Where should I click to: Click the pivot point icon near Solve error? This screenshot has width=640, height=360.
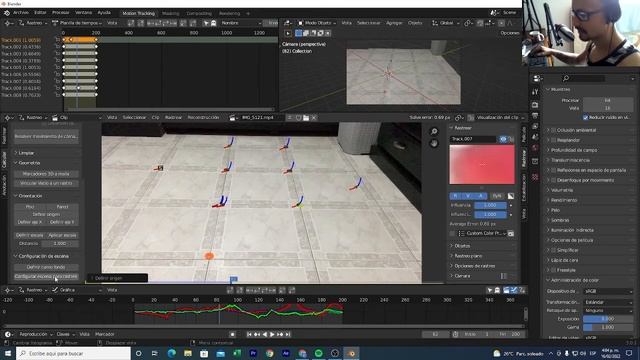click(458, 118)
